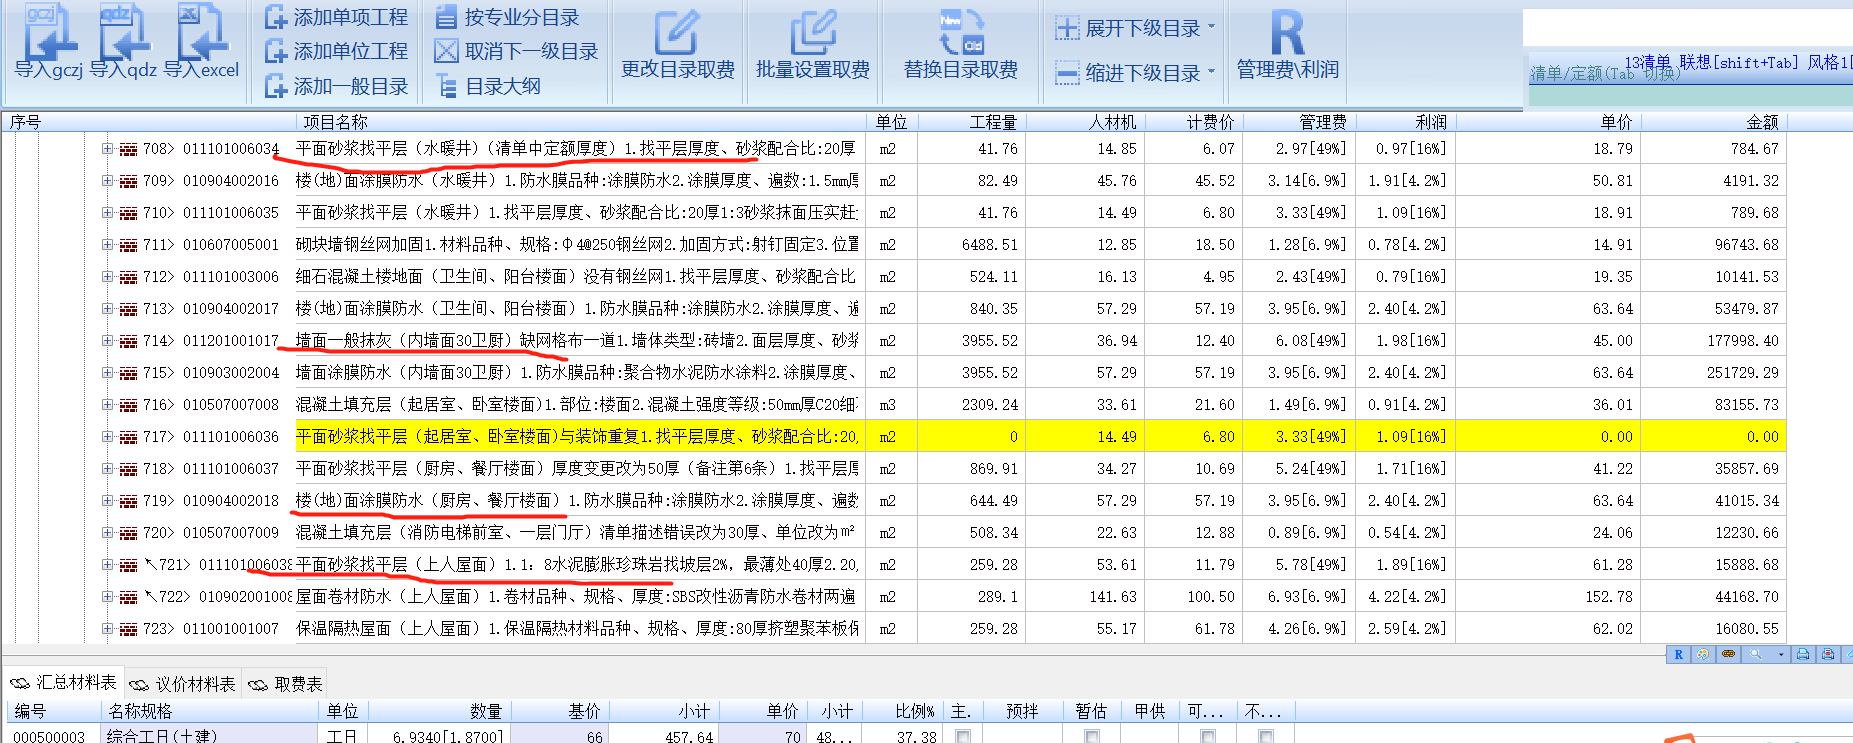Switch to the 取费表 tab

pos(286,683)
